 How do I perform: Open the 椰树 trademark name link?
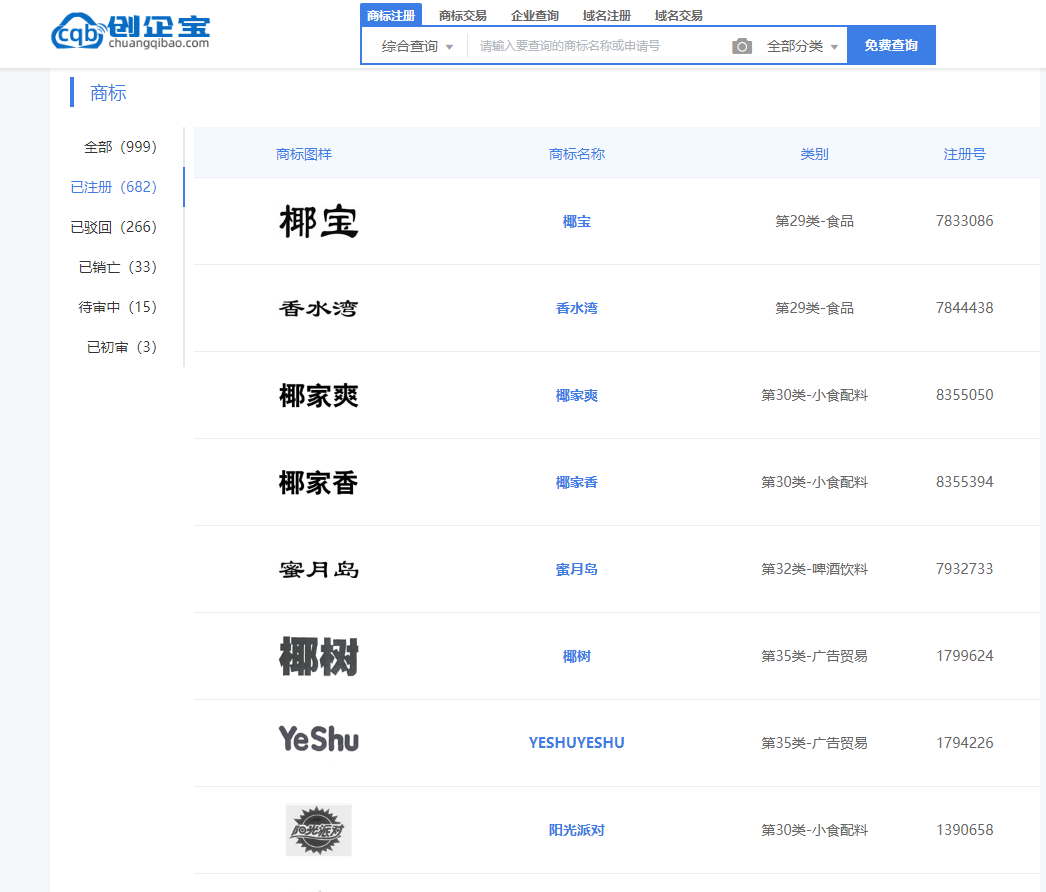[x=577, y=656]
